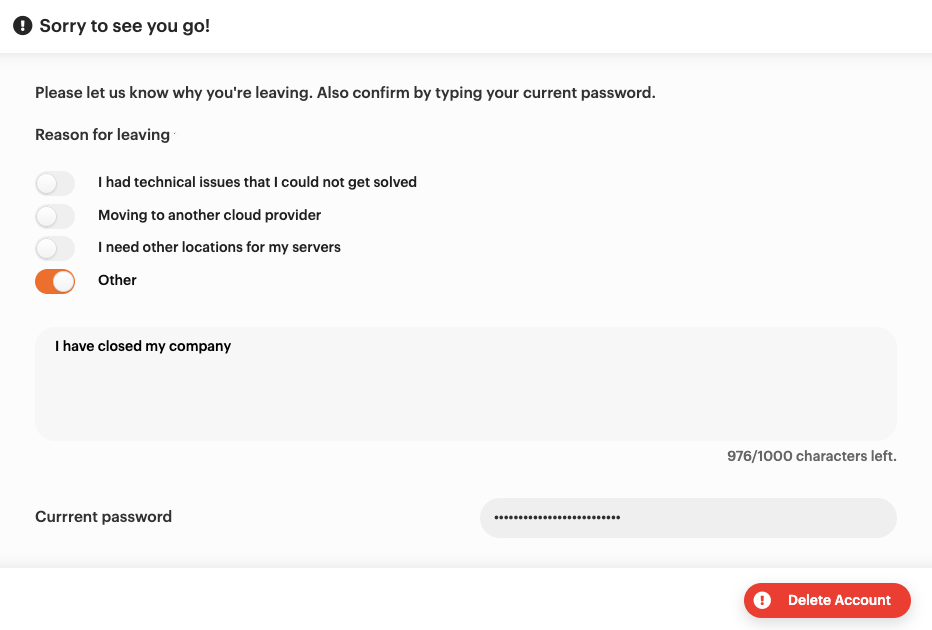
Task: Click the 'Moving to another cloud provider' label
Action: coord(209,215)
